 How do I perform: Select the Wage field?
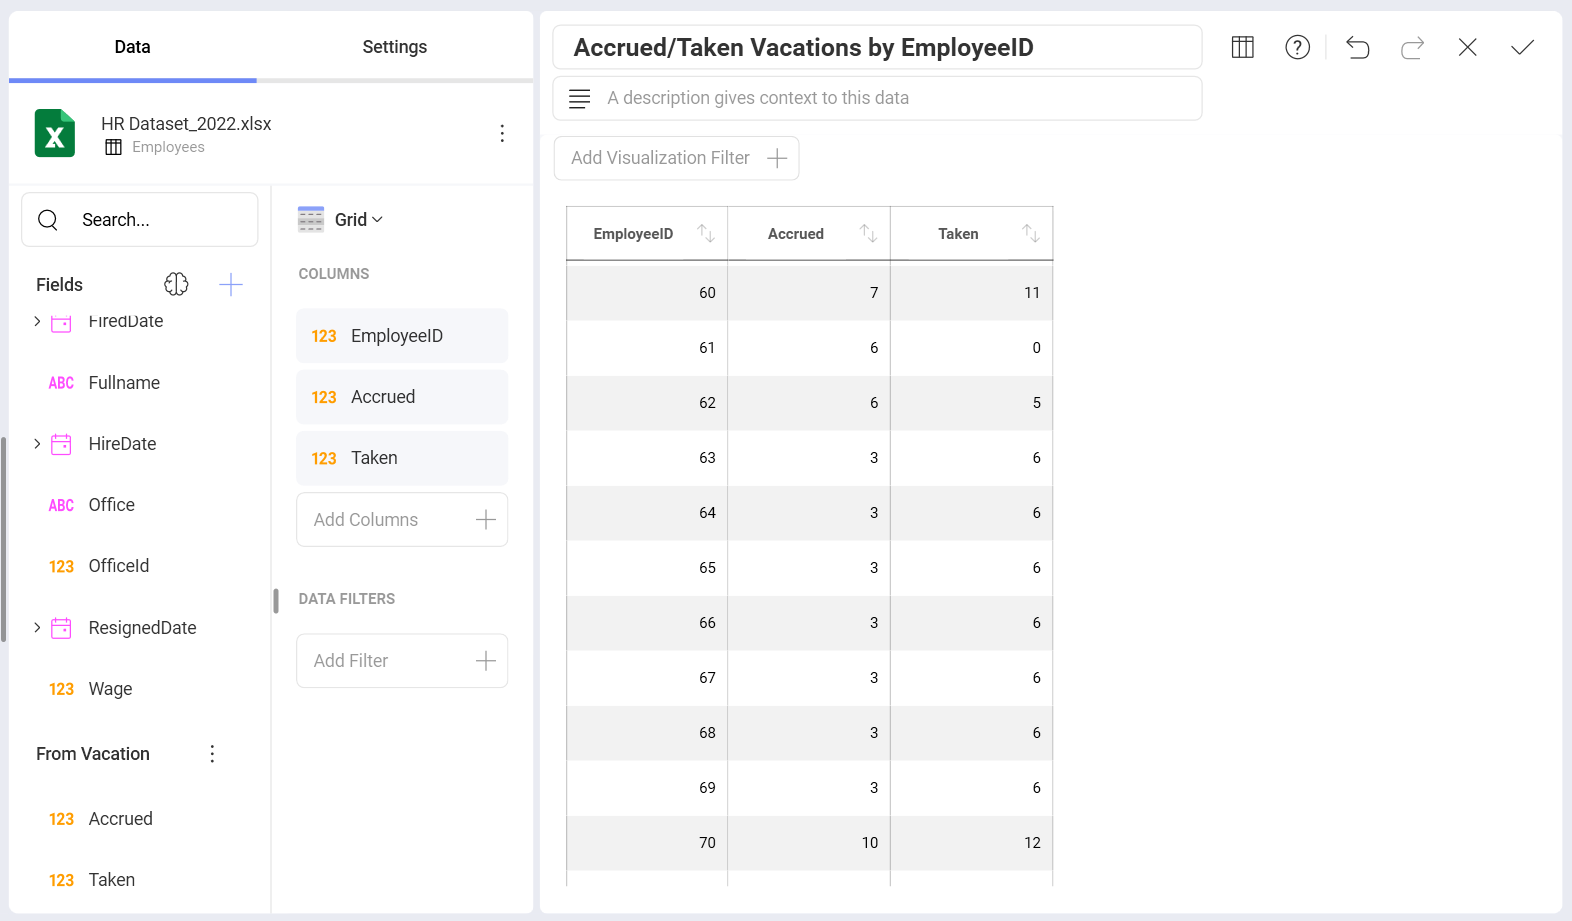click(110, 689)
